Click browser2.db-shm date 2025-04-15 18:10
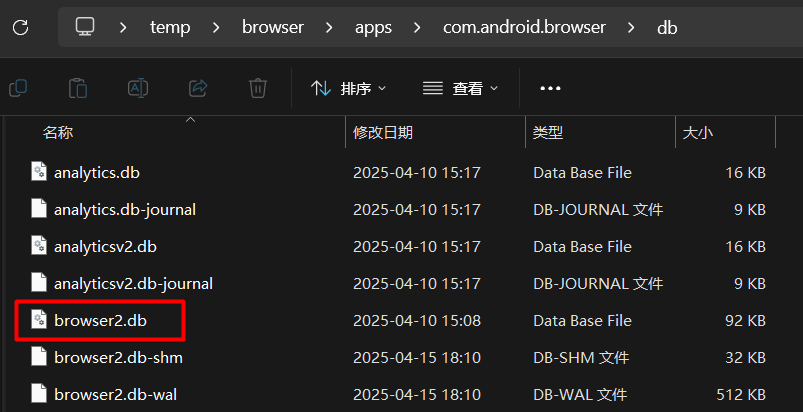 [x=417, y=358]
